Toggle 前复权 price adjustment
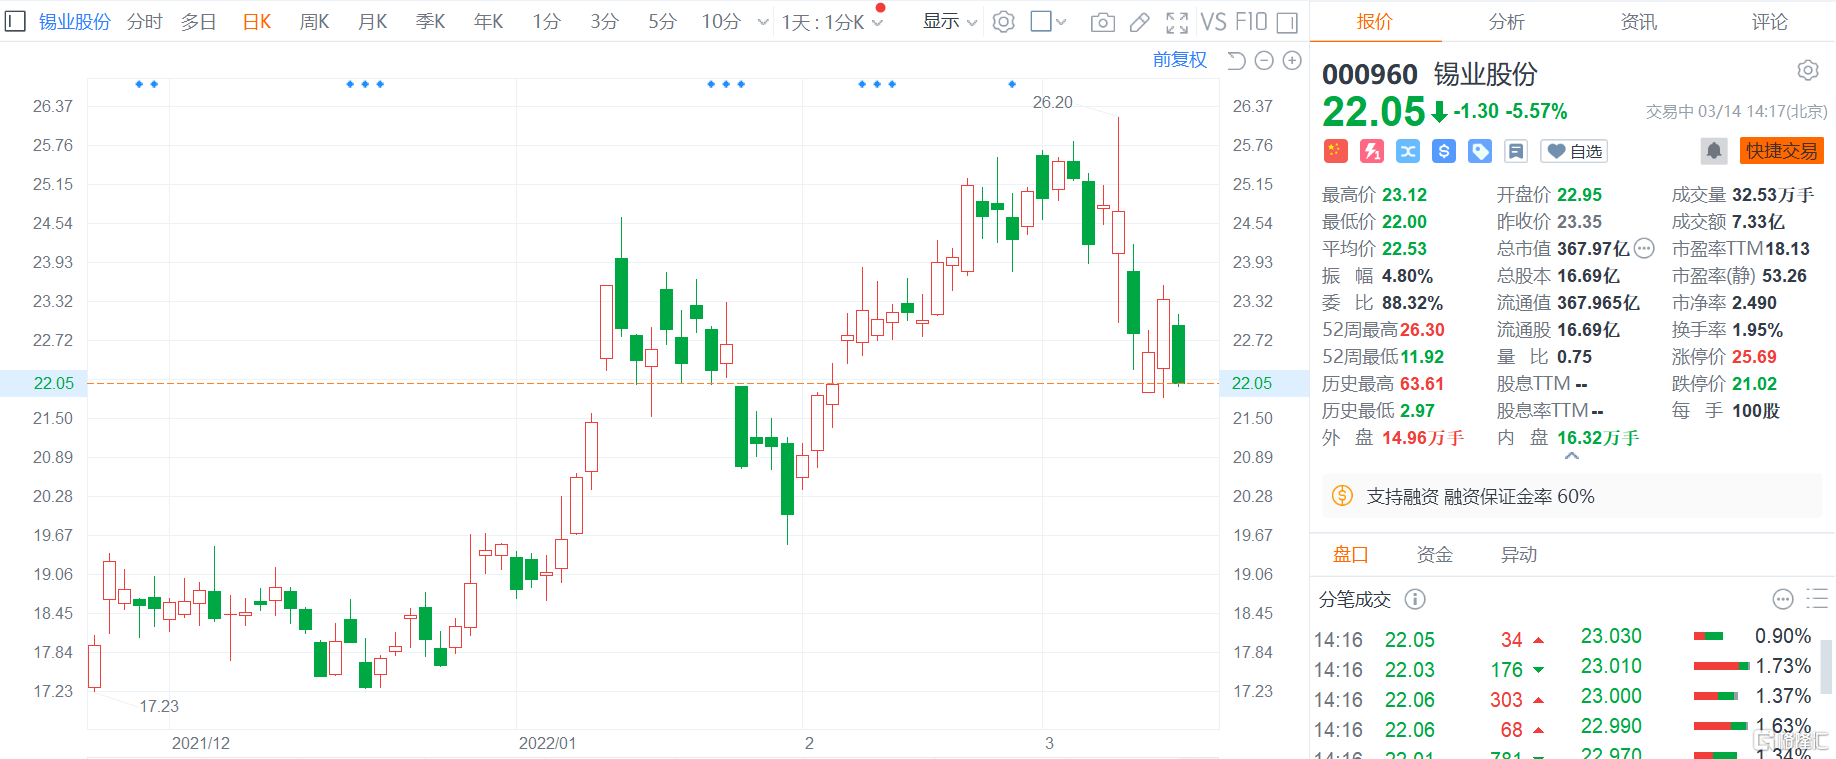Viewport: 1836px width, 759px height. click(1180, 60)
